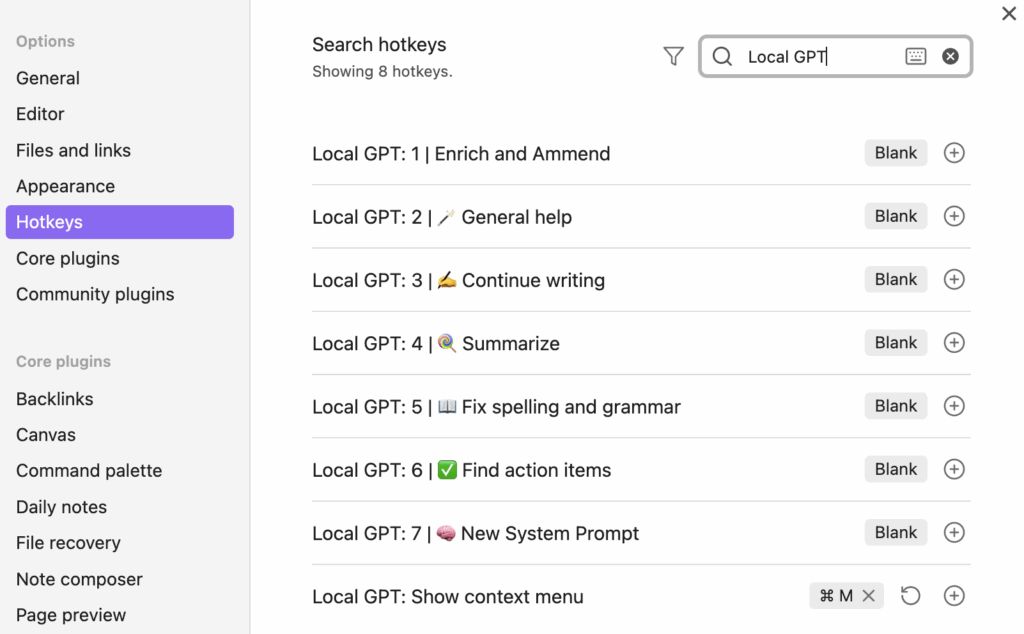Click the magnifier icon in search box
This screenshot has height=634, width=1024.
pyautogui.click(x=722, y=56)
